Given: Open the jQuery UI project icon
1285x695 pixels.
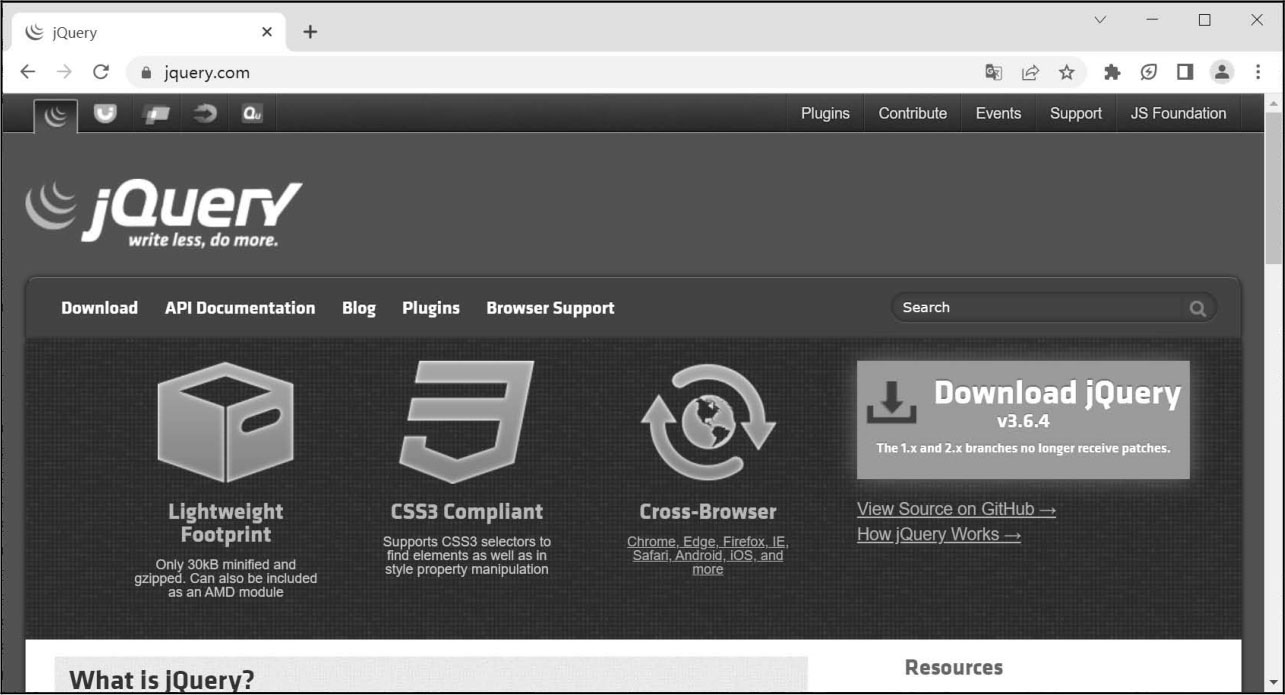Looking at the screenshot, I should pyautogui.click(x=104, y=113).
